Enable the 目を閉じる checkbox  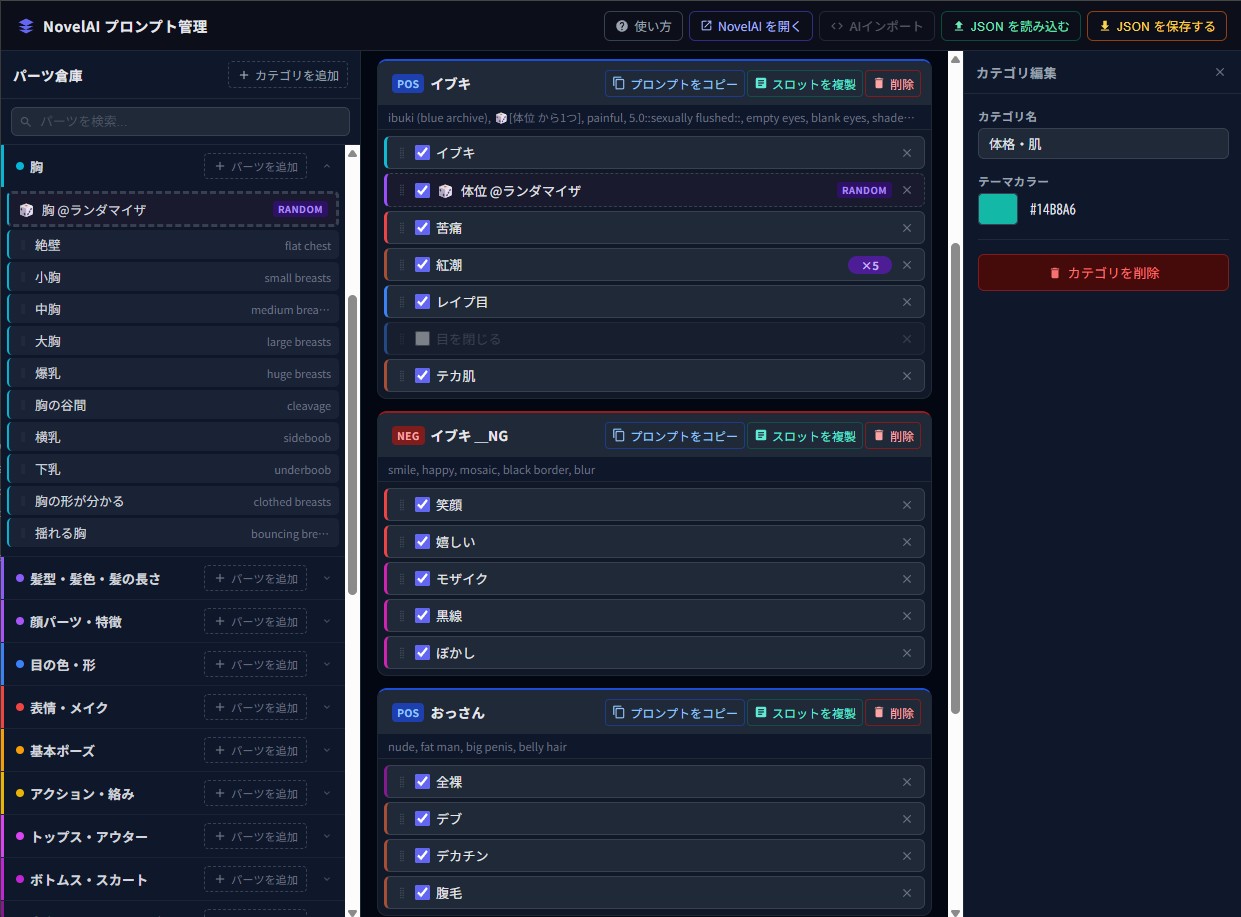[422, 339]
